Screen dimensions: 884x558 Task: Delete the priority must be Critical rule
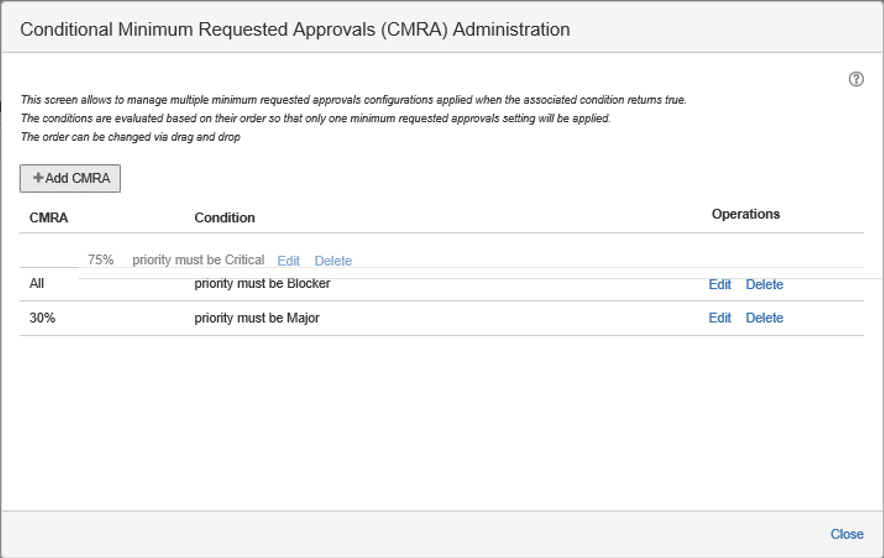click(333, 261)
